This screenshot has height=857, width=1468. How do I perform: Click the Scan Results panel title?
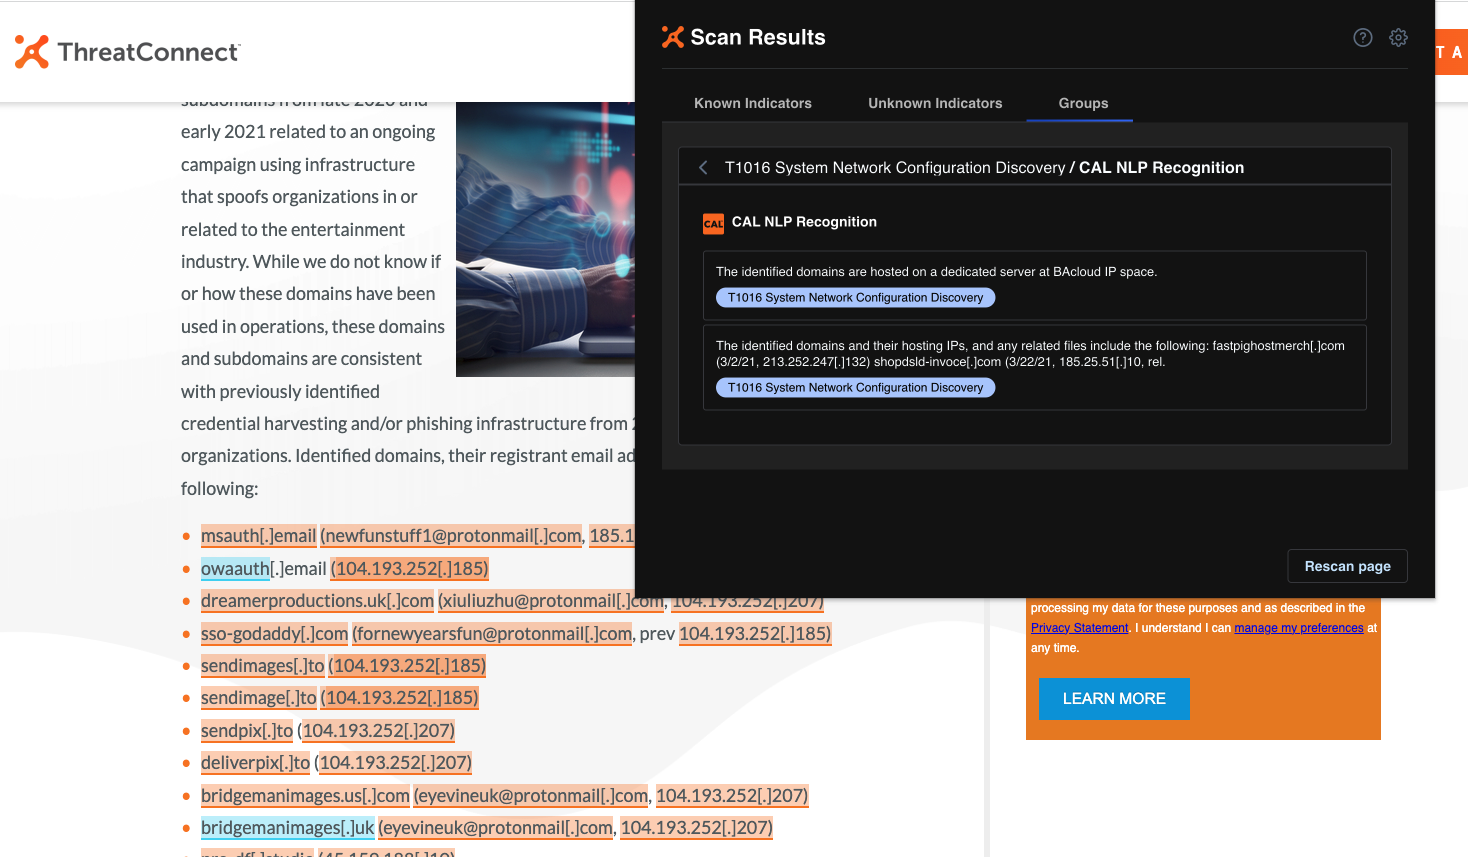(x=758, y=37)
